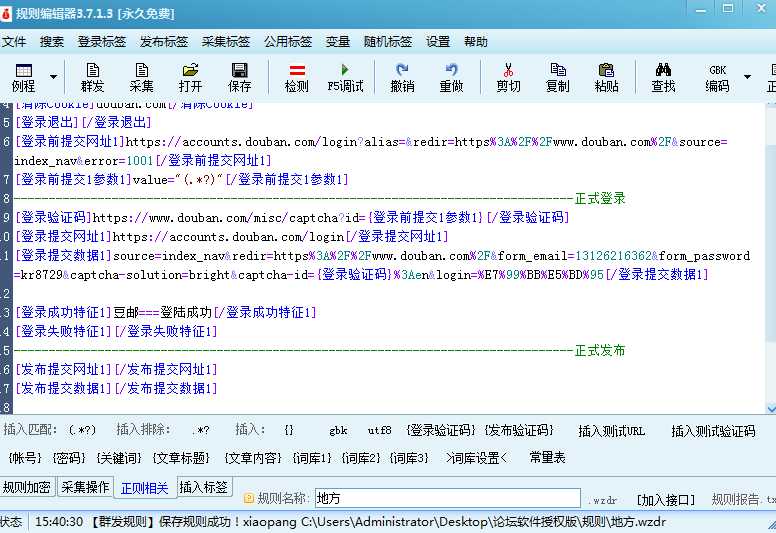Insert the {关键词} variable
The height and width of the screenshot is (533, 776).
point(119,458)
